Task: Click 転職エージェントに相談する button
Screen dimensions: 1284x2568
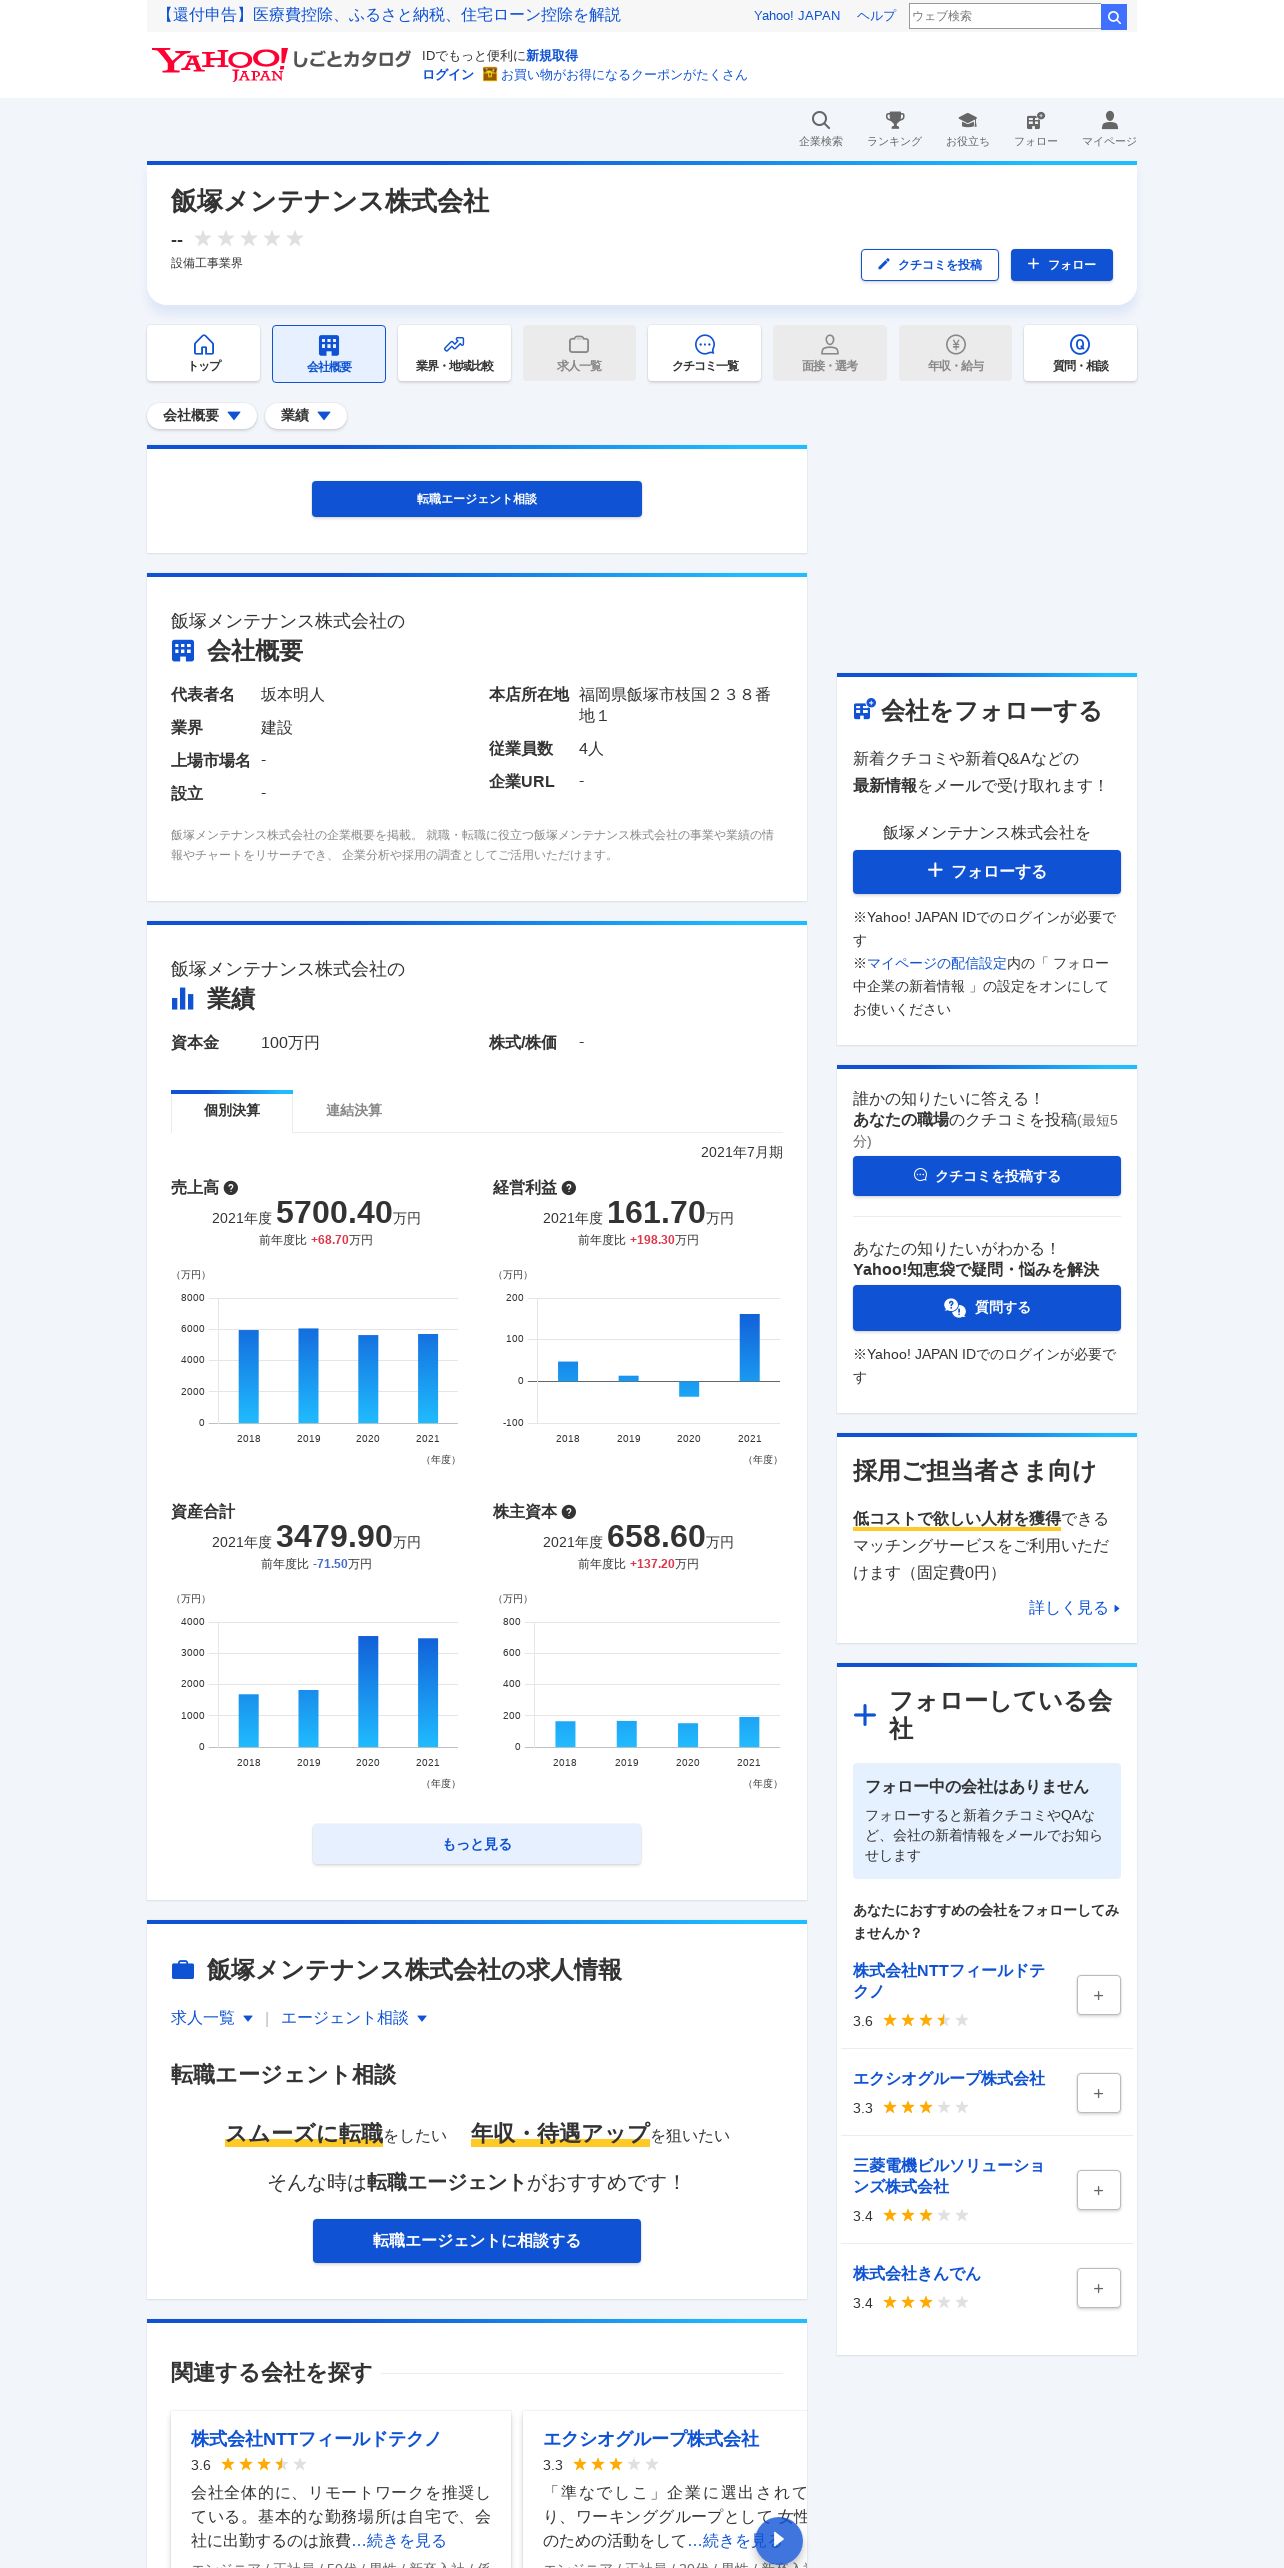Action: pos(477,2241)
